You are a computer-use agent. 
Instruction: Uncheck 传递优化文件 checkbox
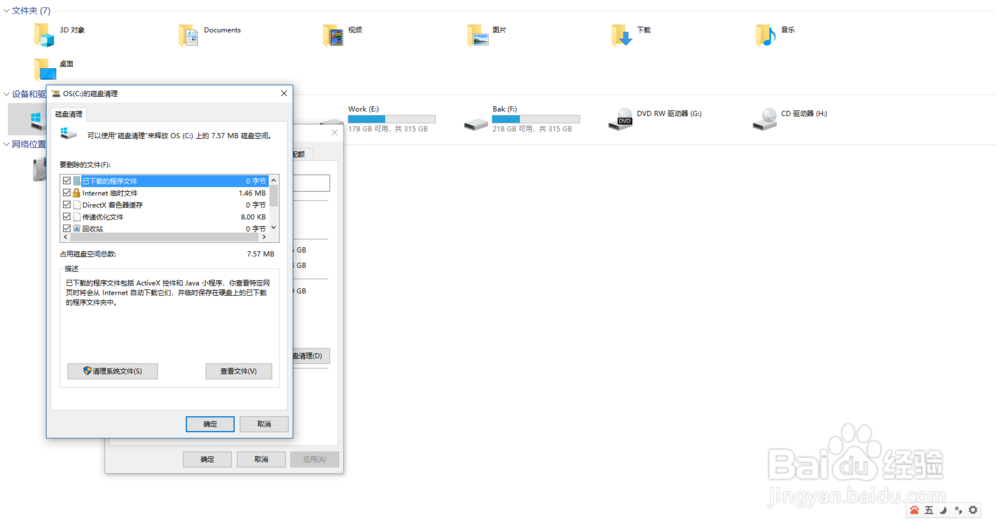(x=66, y=217)
